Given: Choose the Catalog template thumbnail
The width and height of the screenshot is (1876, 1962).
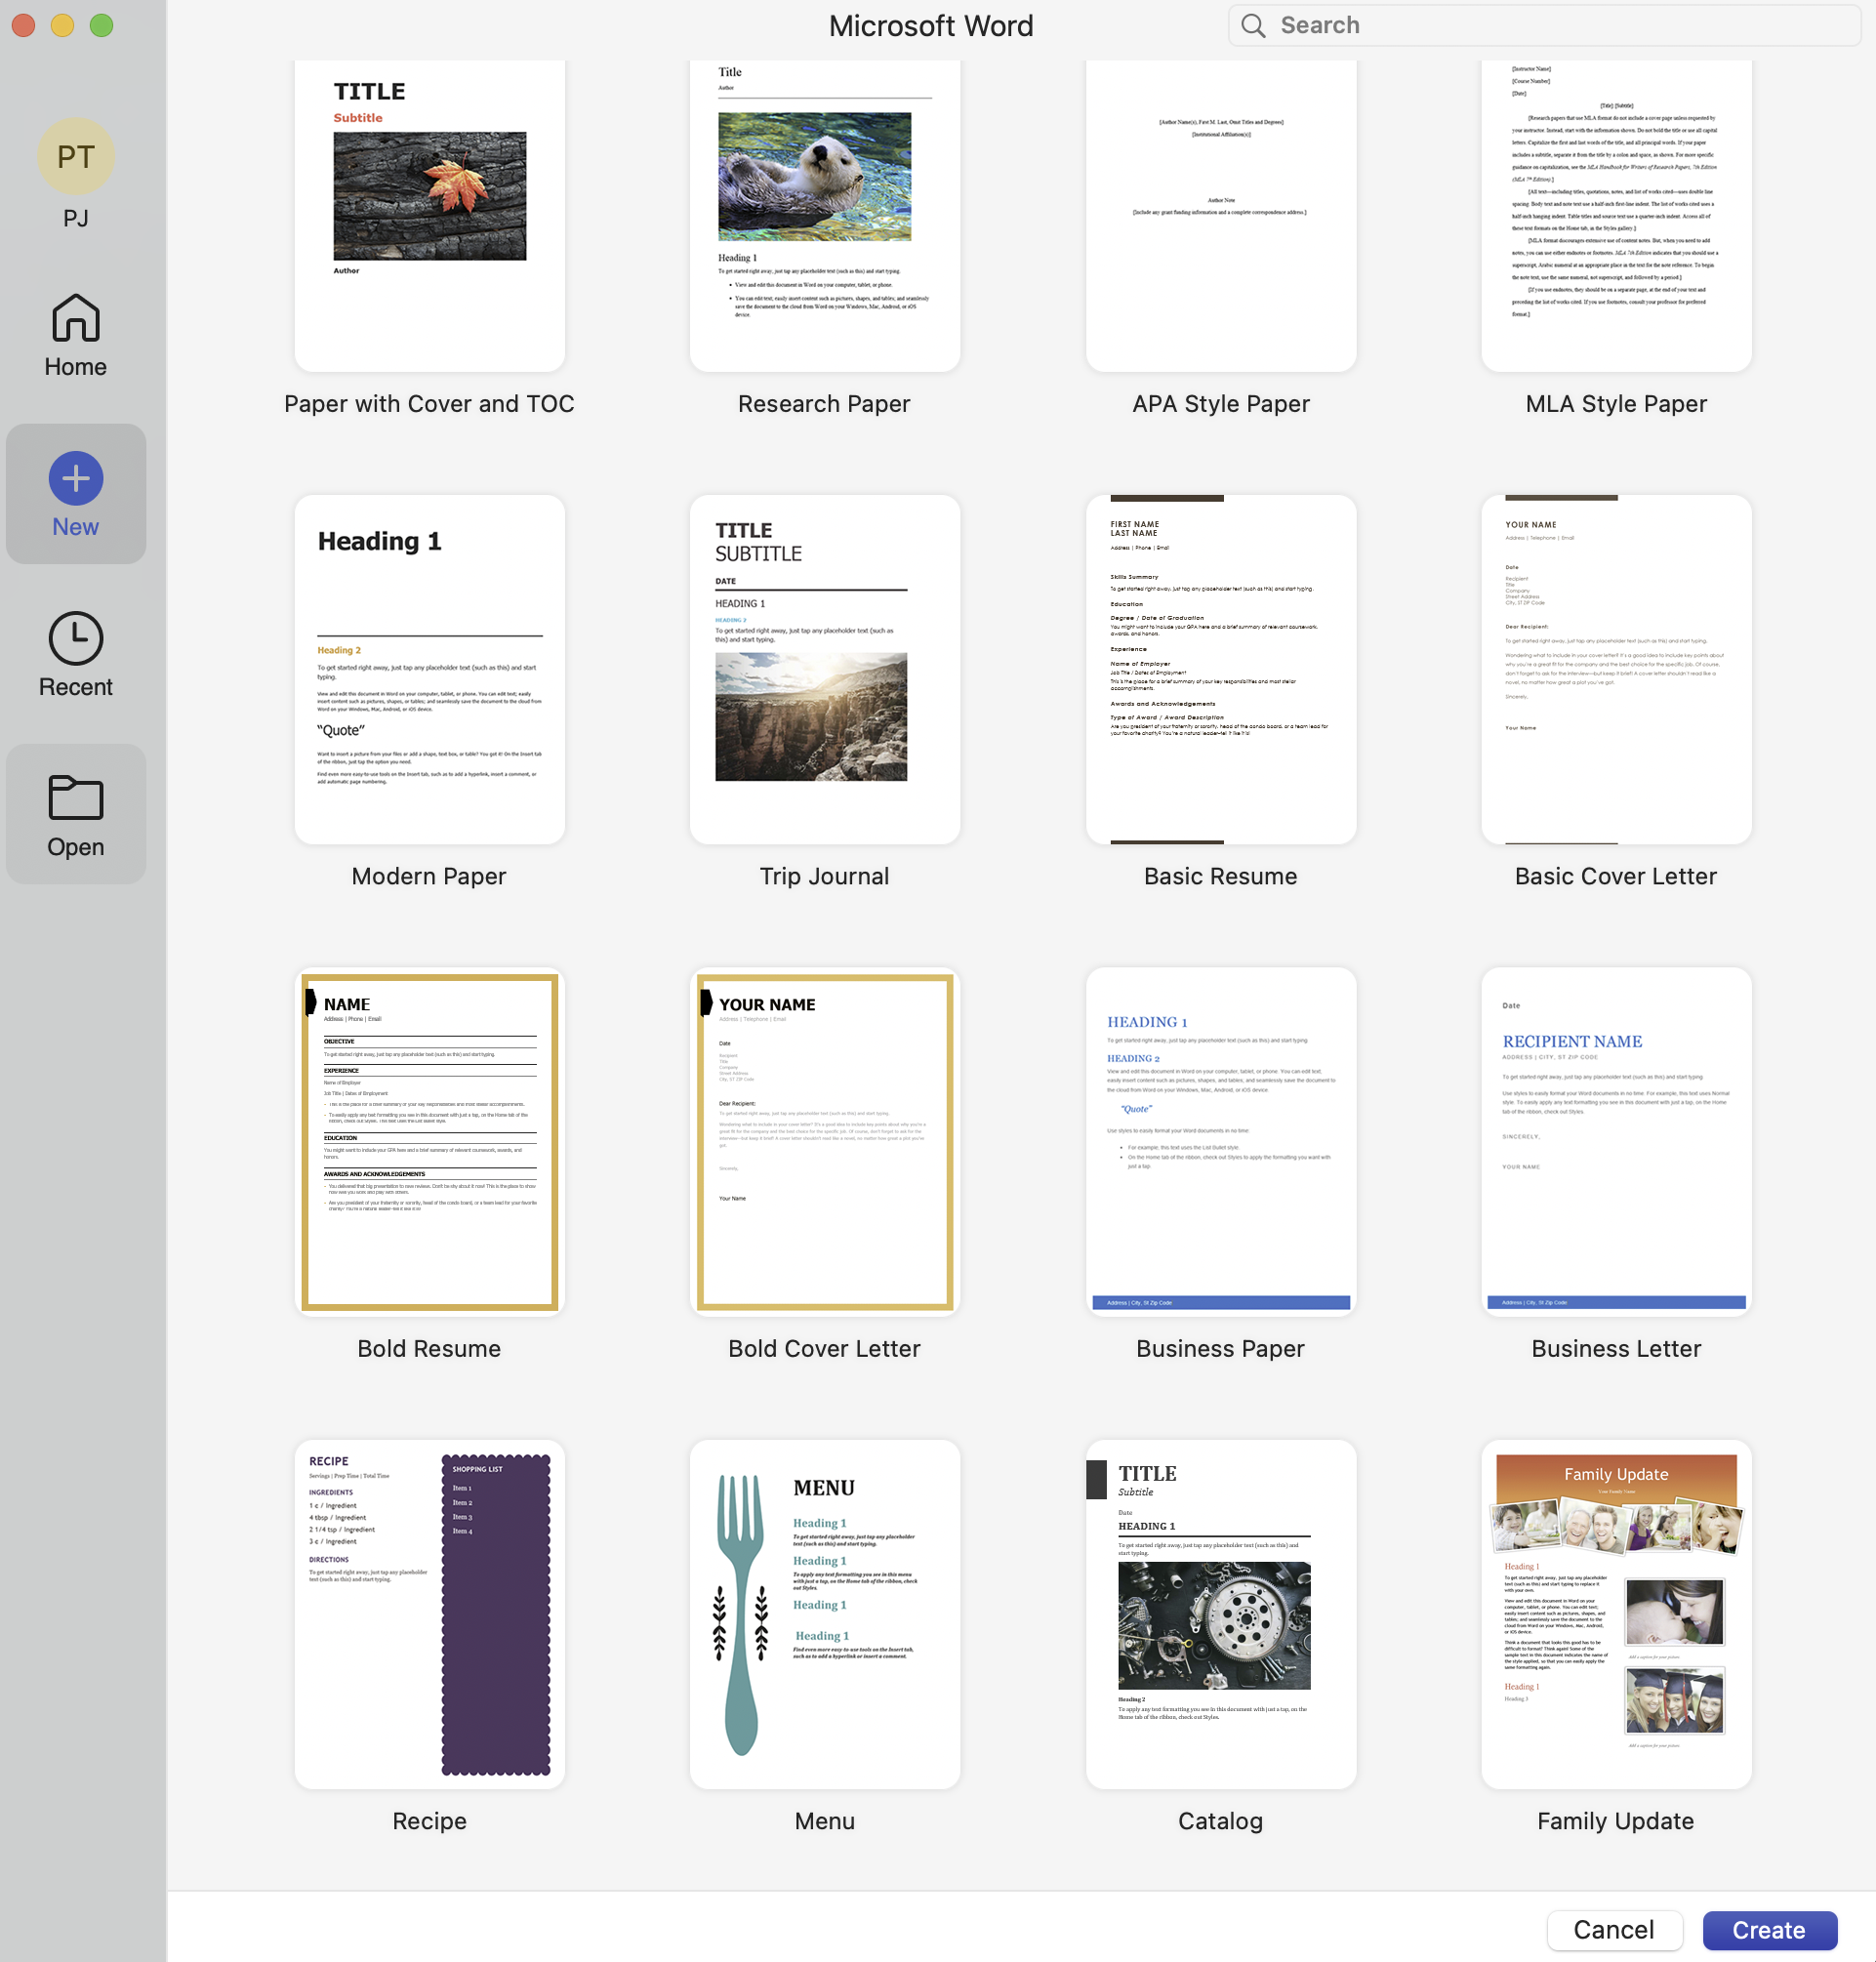Looking at the screenshot, I should pos(1220,1613).
